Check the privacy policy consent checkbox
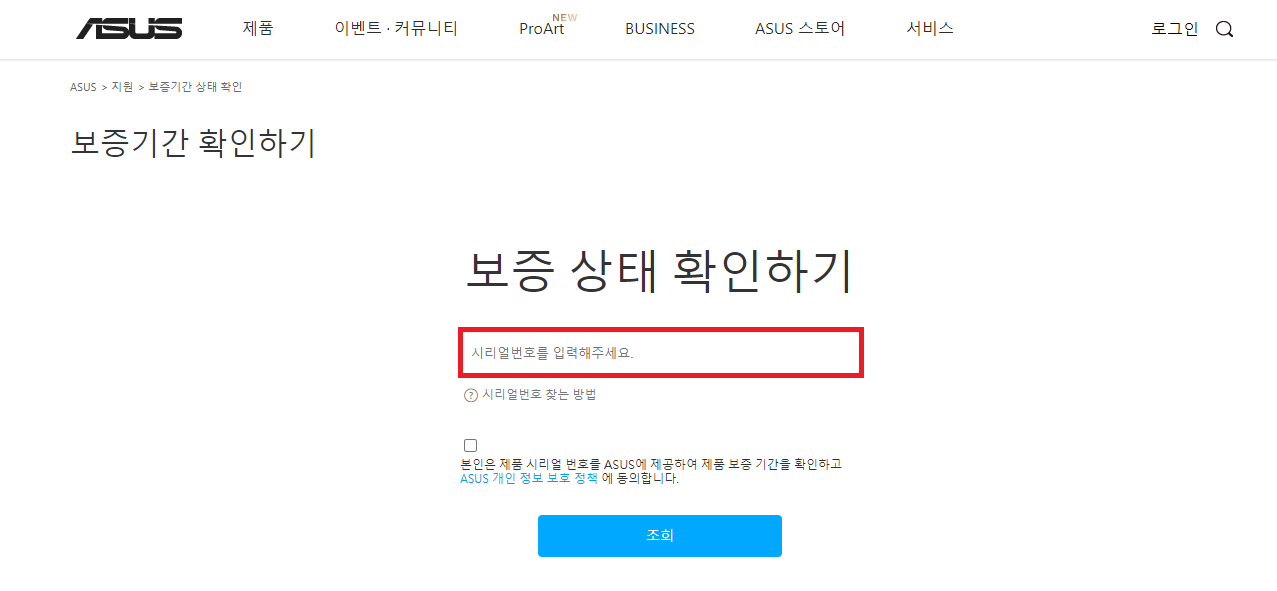The image size is (1277, 591). point(470,445)
